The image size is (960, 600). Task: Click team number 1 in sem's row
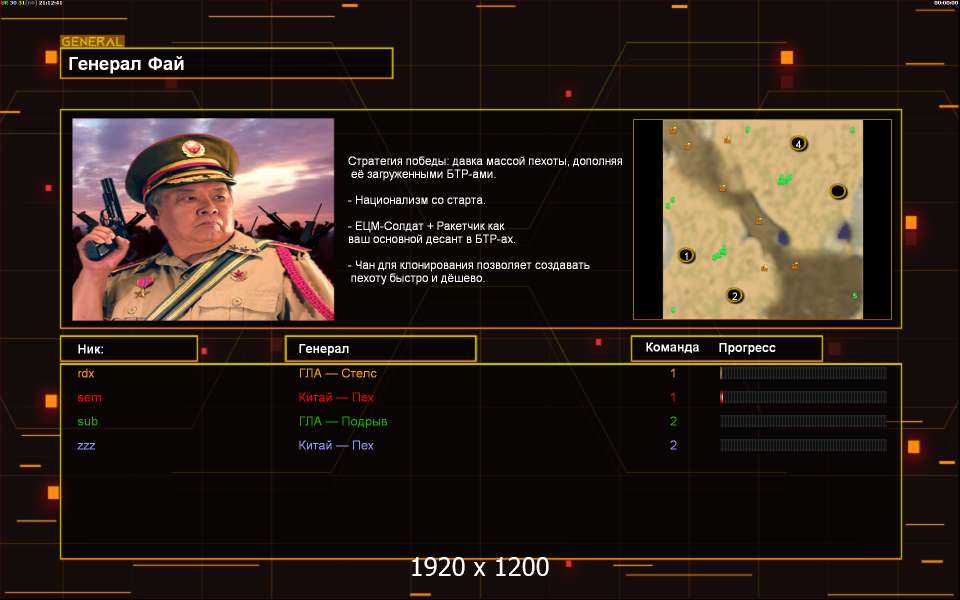click(x=673, y=397)
